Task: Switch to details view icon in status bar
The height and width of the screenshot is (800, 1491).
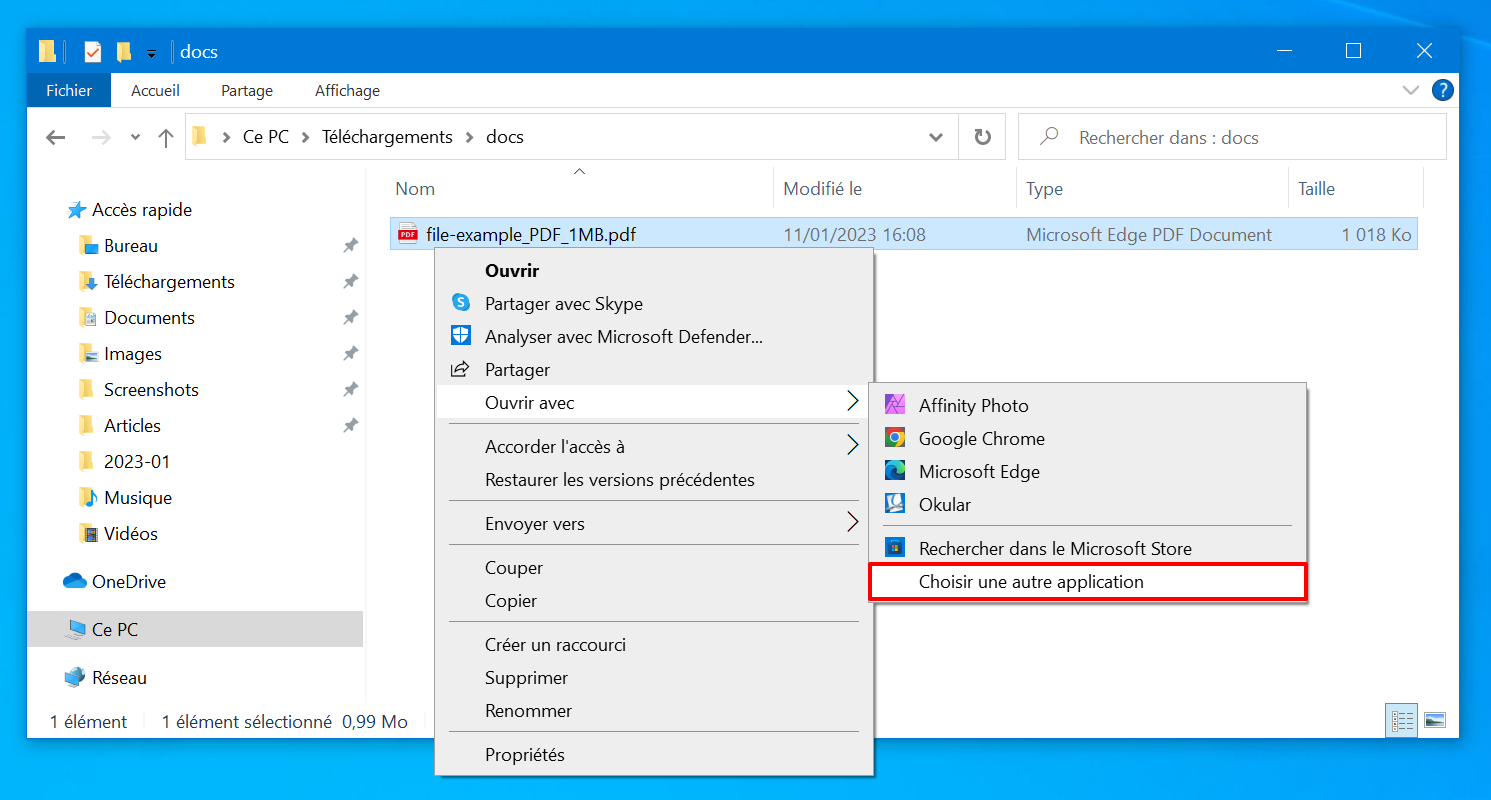Action: point(1403,721)
